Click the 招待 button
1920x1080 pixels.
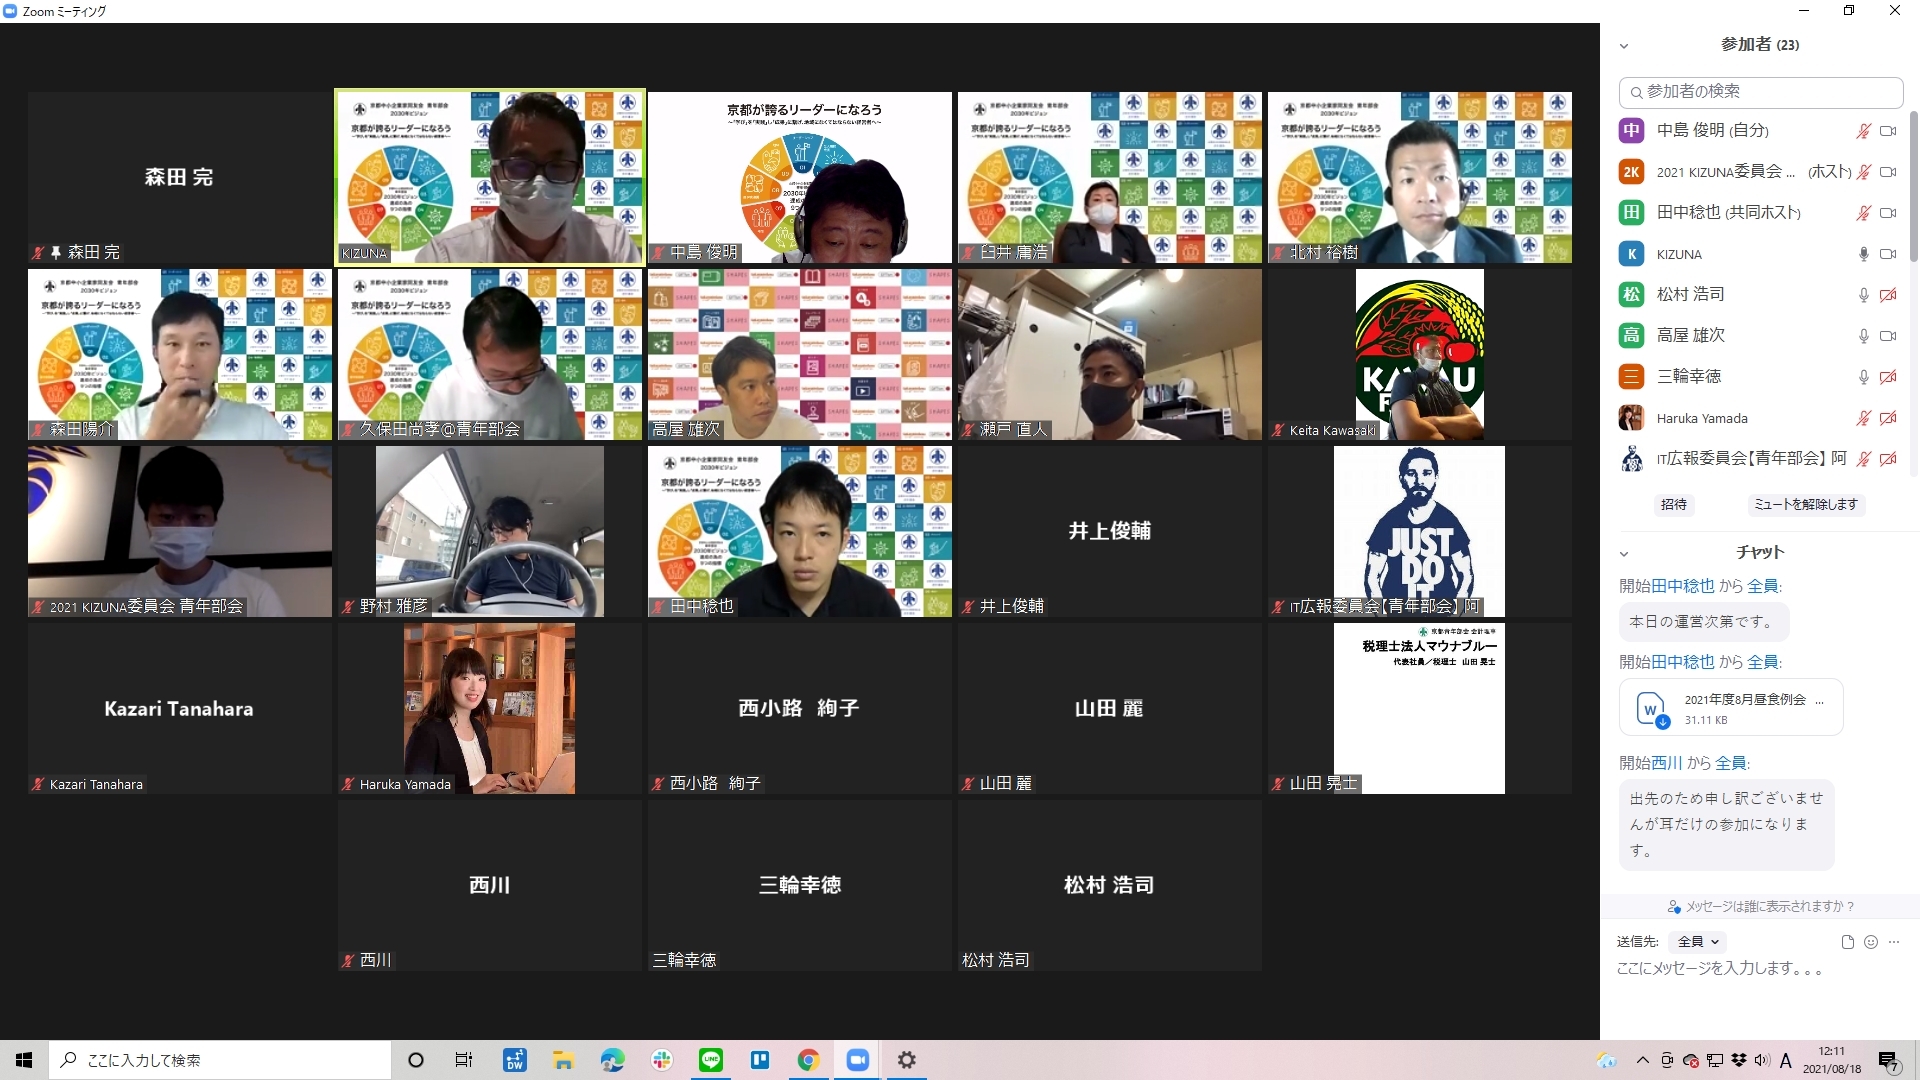coord(1674,505)
